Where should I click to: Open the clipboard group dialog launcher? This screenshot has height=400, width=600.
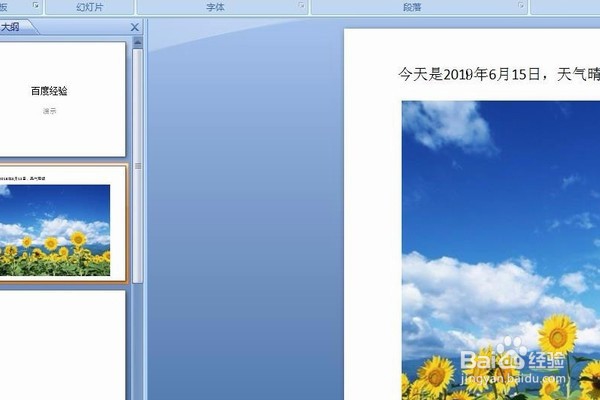[x=36, y=5]
